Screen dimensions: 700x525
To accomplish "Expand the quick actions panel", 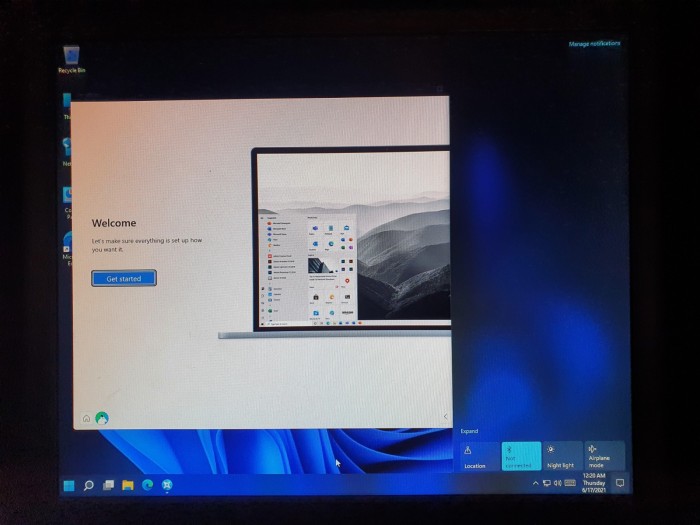I will [469, 431].
